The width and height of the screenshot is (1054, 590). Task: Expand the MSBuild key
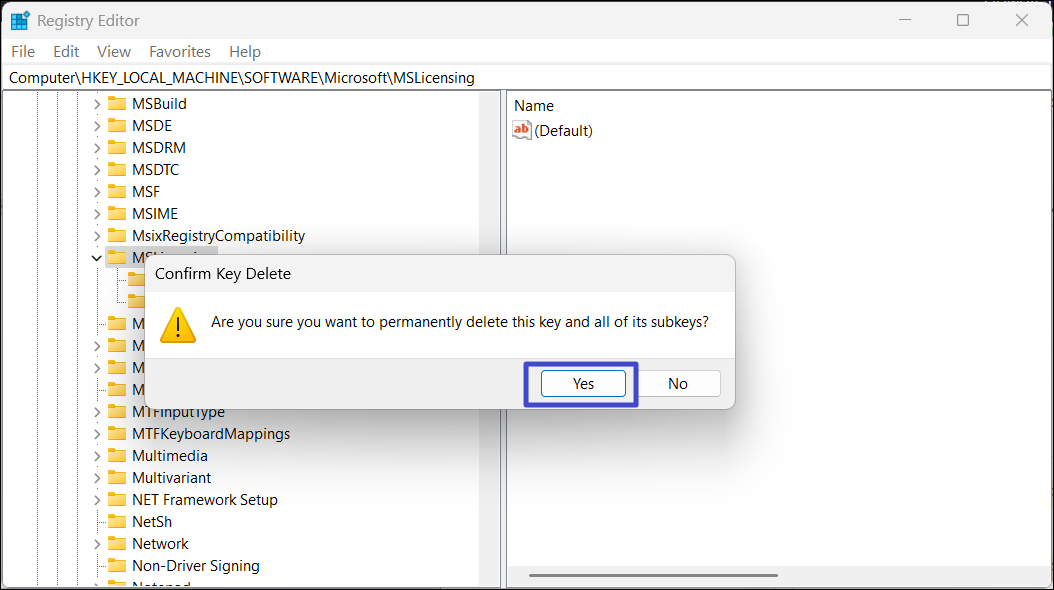97,104
